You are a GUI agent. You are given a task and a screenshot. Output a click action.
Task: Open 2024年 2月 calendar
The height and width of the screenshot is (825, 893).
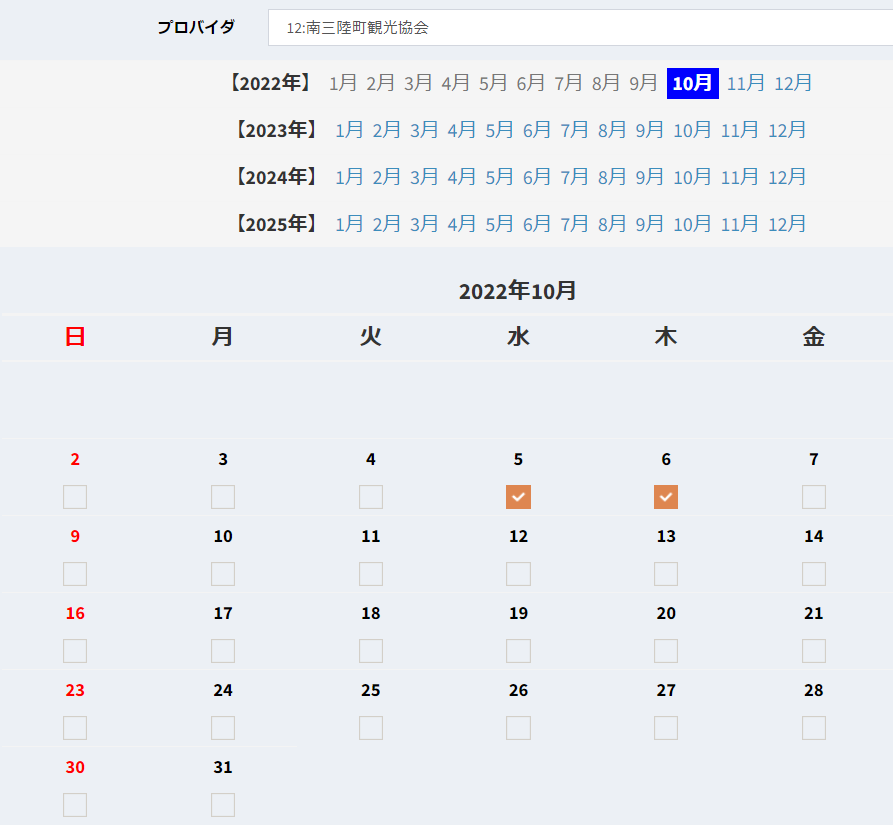coord(387,177)
